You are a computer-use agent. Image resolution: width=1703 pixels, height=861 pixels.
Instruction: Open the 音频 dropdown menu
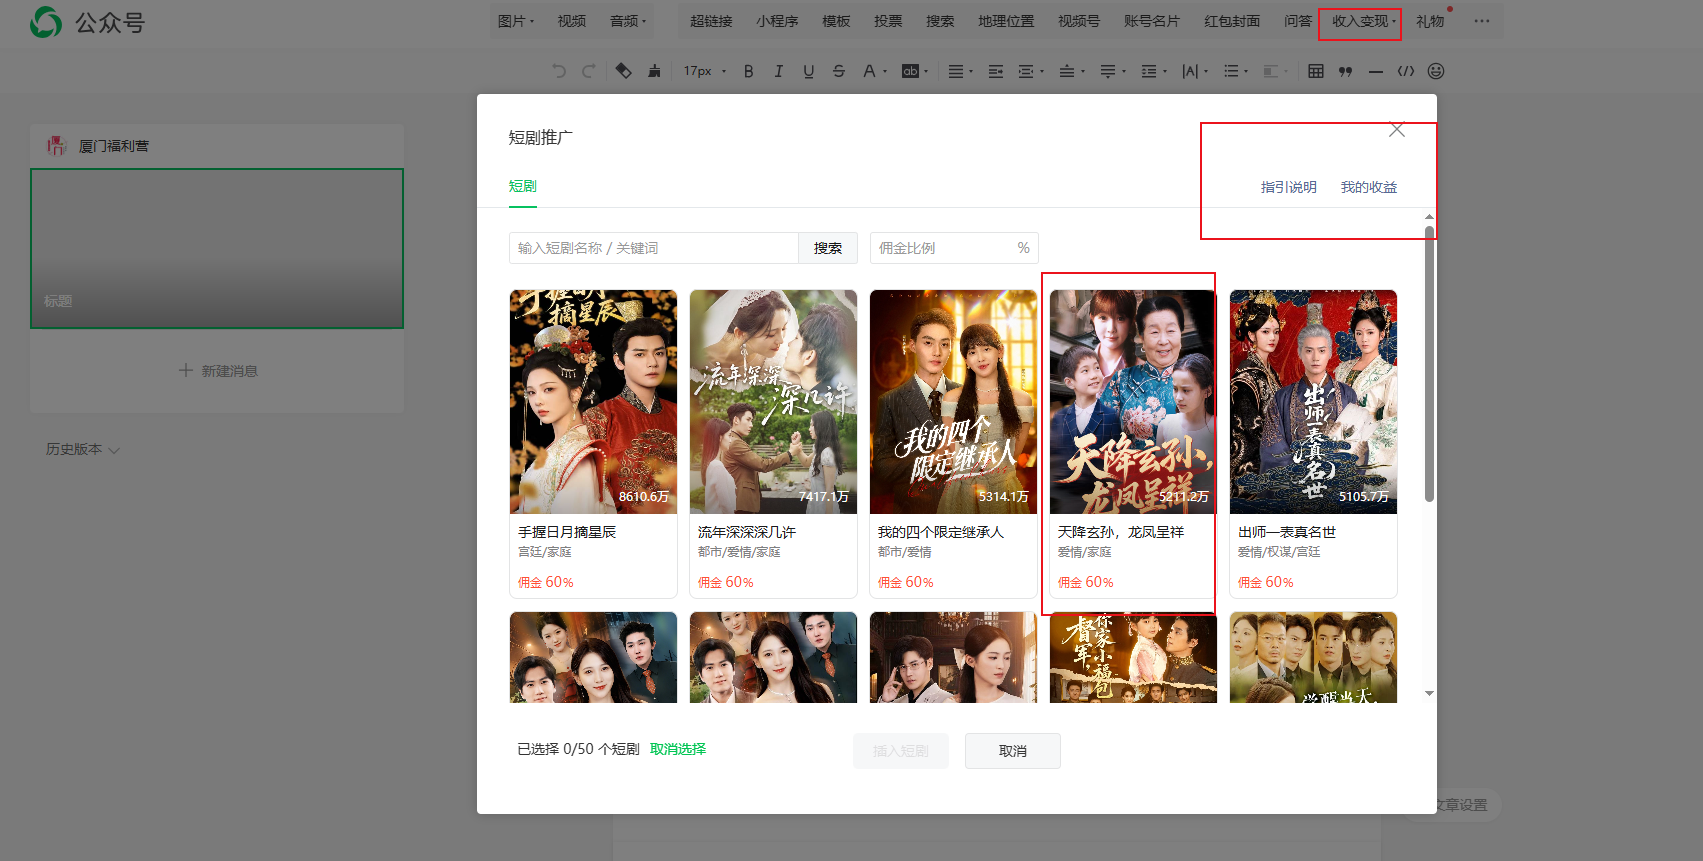(x=628, y=21)
